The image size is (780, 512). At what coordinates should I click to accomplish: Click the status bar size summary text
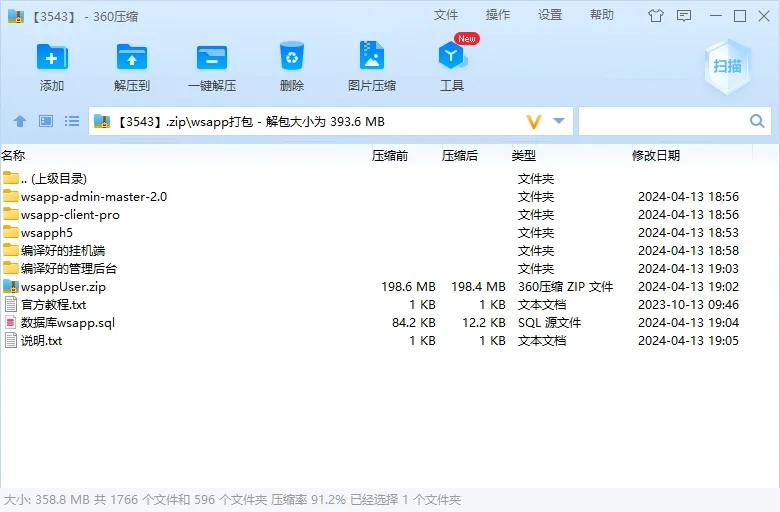click(x=232, y=500)
